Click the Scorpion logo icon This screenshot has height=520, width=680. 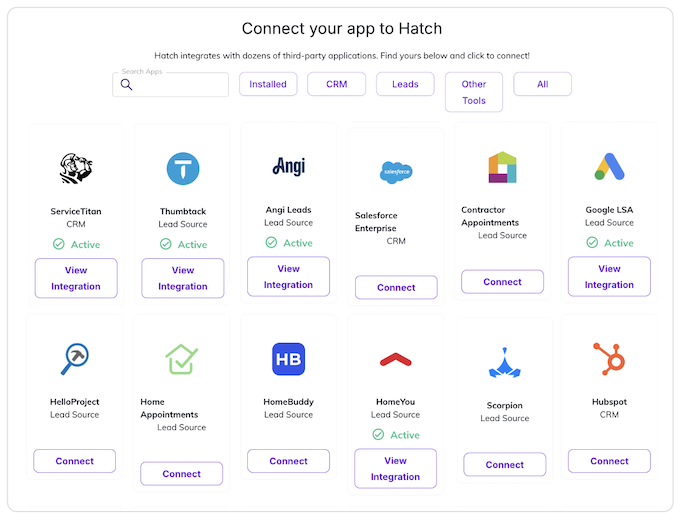[504, 363]
